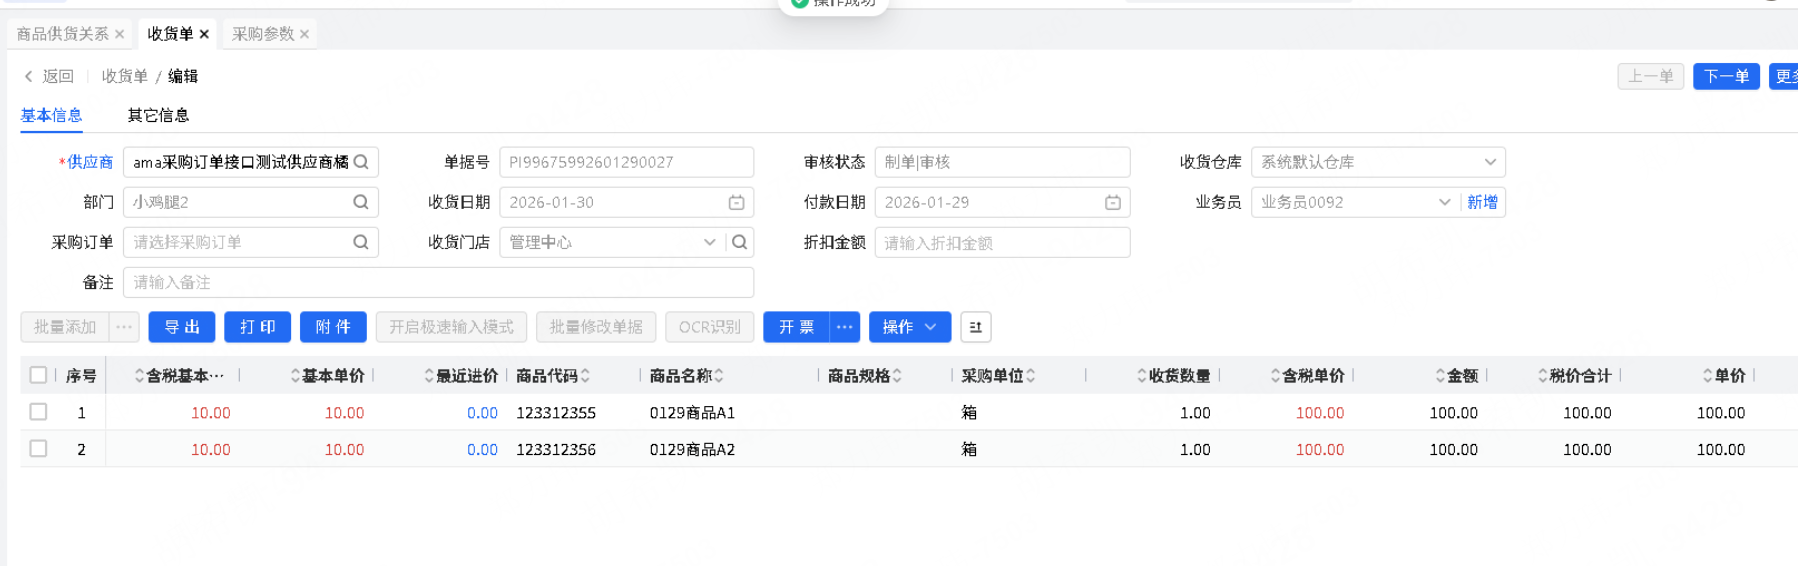The image size is (1798, 566).
Task: Click the 打印 button
Action: (258, 327)
